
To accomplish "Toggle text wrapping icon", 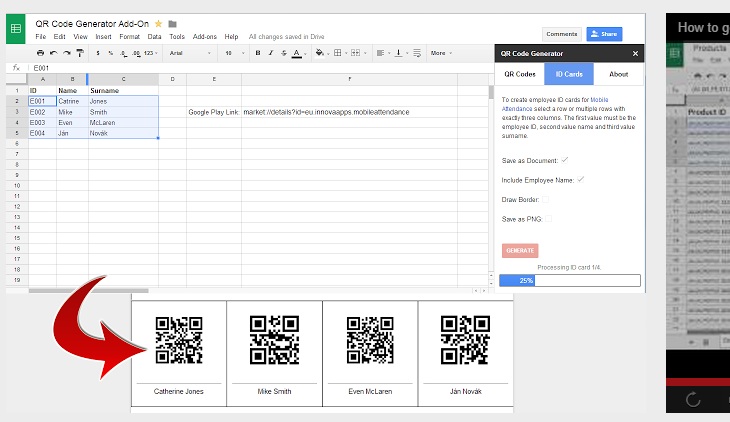I will click(417, 53).
